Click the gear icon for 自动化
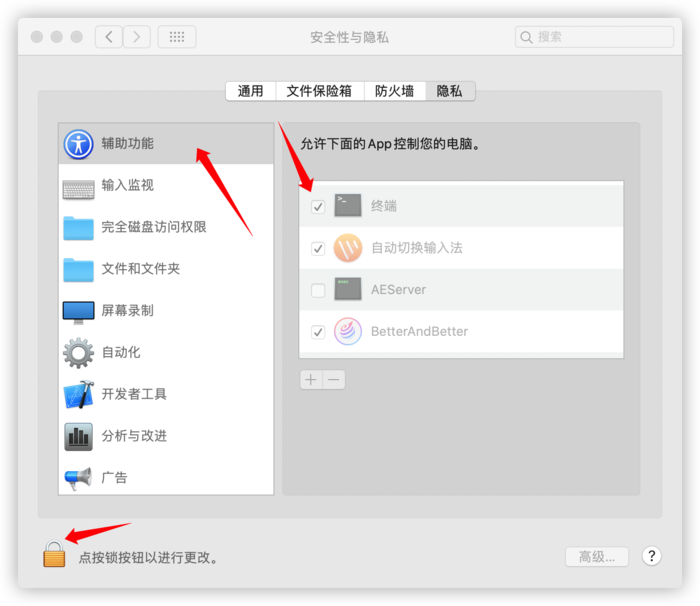The height and width of the screenshot is (606, 700). click(x=79, y=353)
